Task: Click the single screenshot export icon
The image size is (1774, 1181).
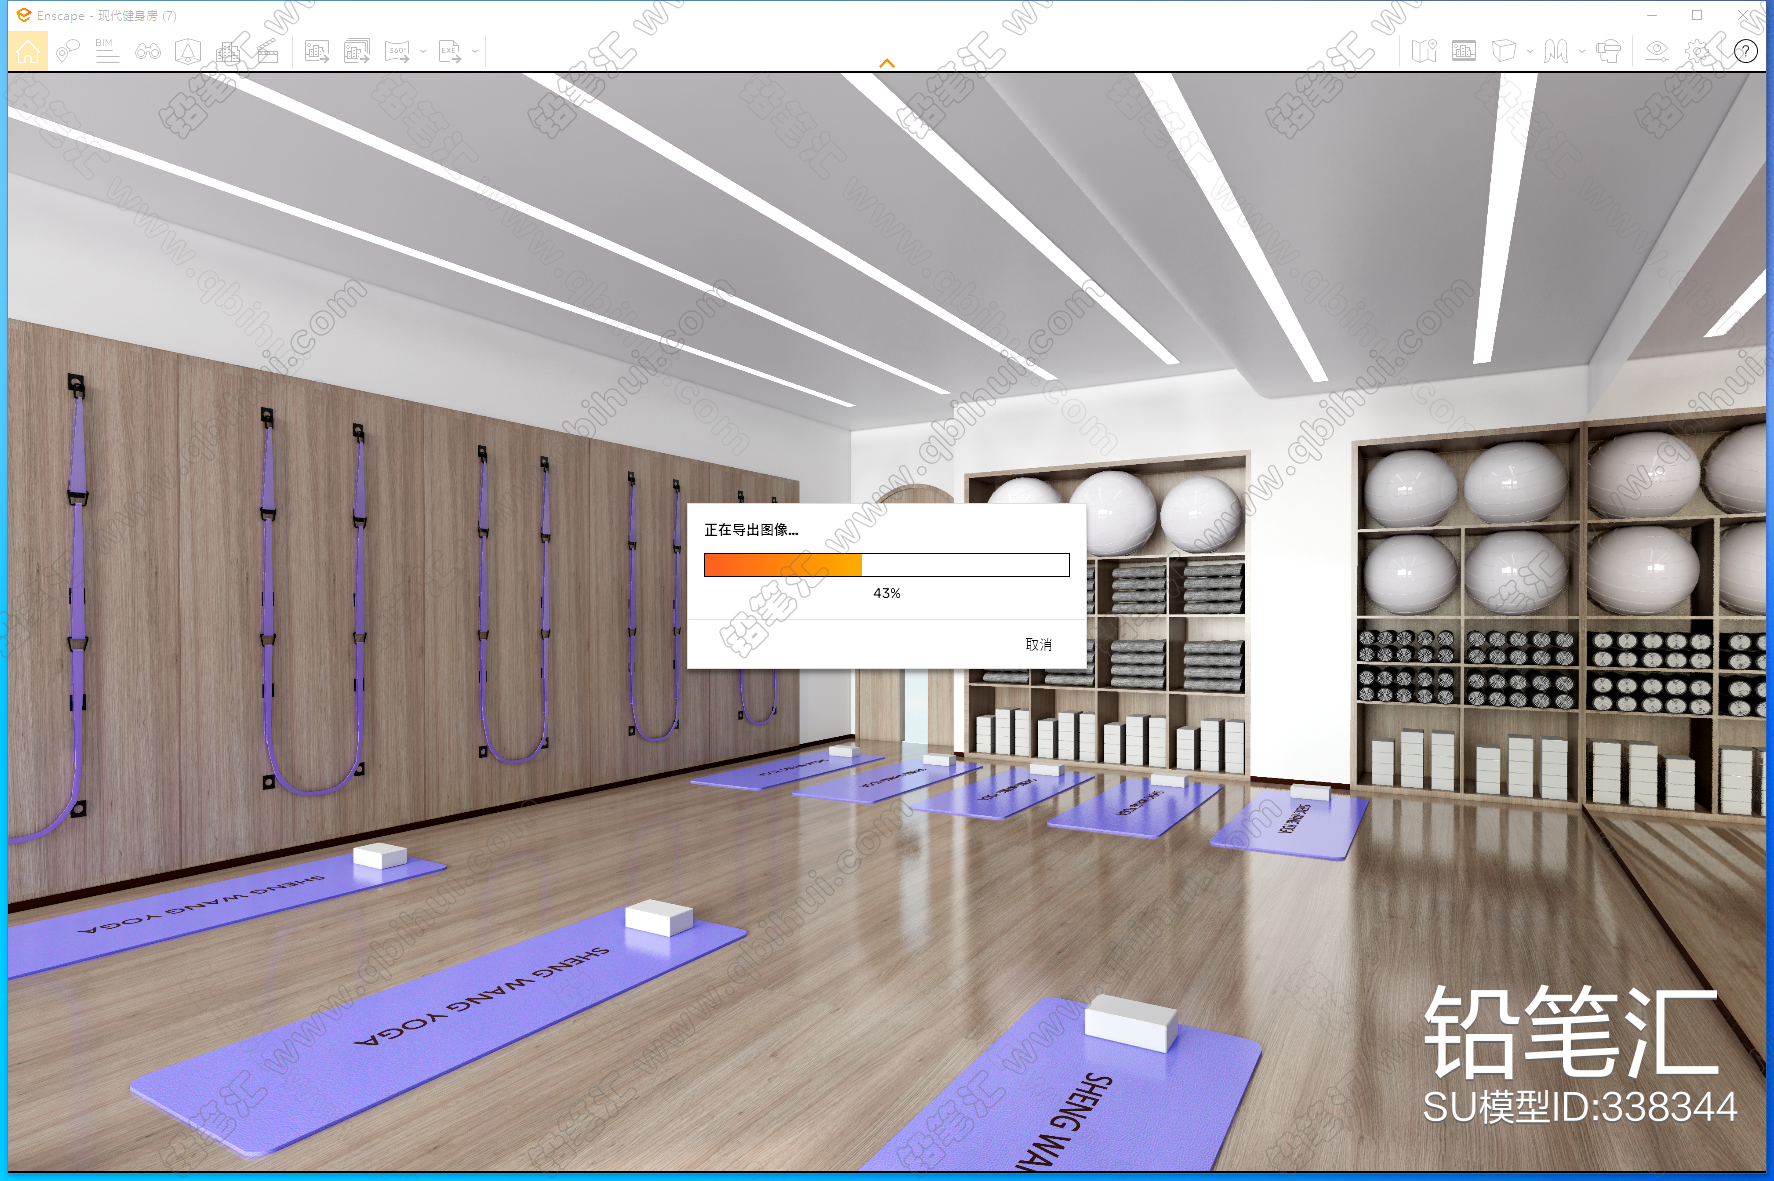Action: pyautogui.click(x=317, y=51)
